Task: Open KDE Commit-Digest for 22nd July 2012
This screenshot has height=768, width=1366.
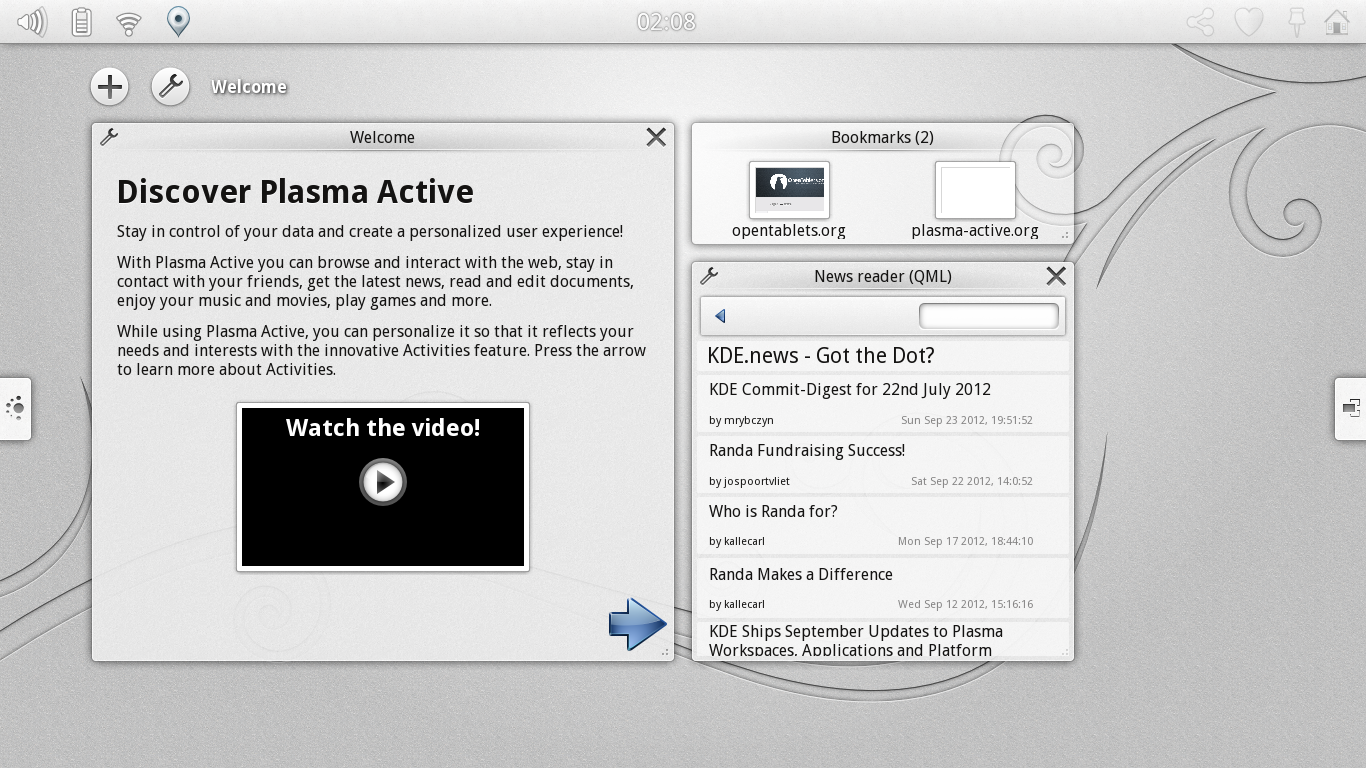Action: 850,390
